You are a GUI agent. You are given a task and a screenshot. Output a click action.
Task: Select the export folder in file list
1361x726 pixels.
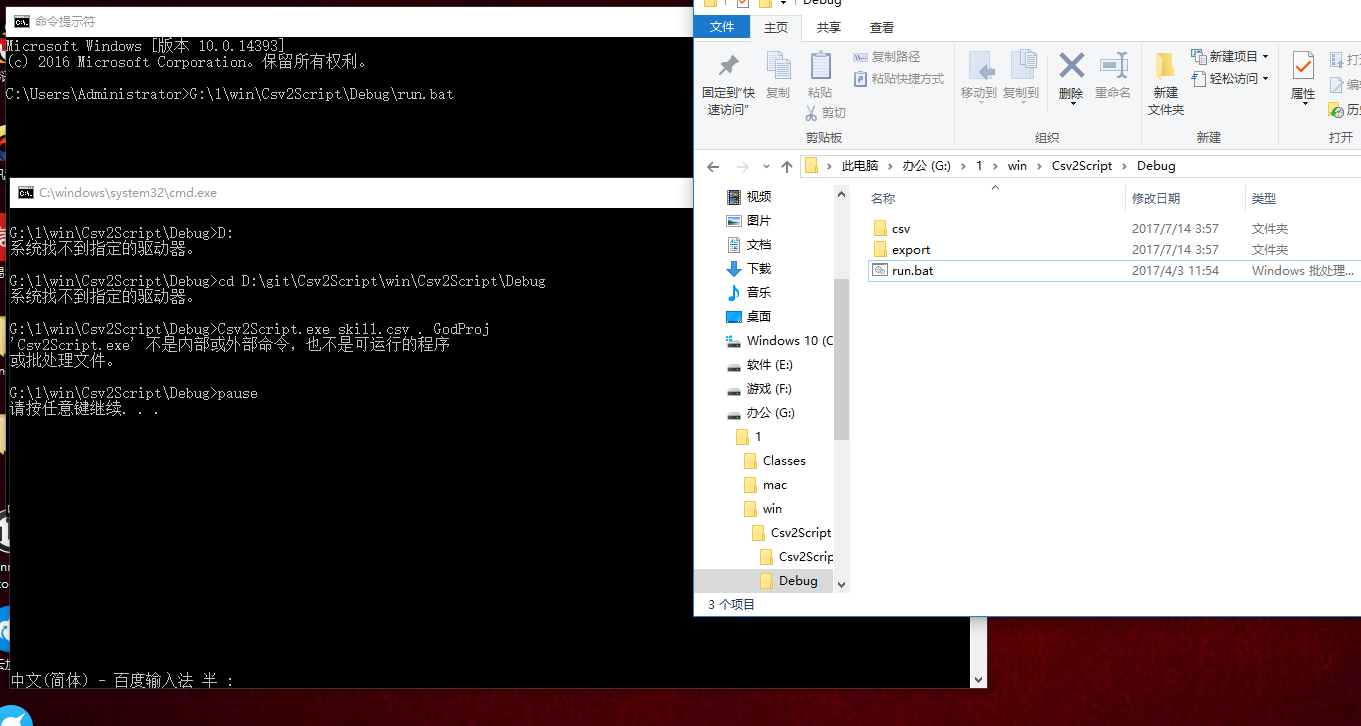[x=911, y=249]
